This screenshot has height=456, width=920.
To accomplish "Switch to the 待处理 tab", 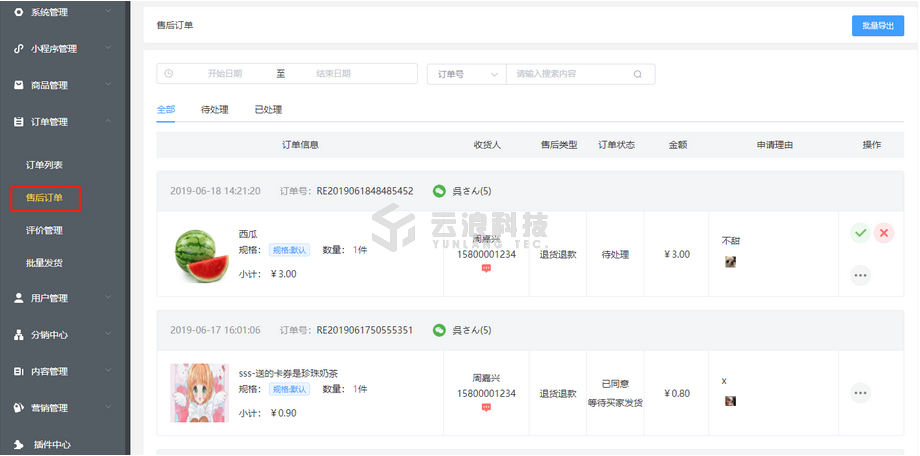I will [x=215, y=110].
